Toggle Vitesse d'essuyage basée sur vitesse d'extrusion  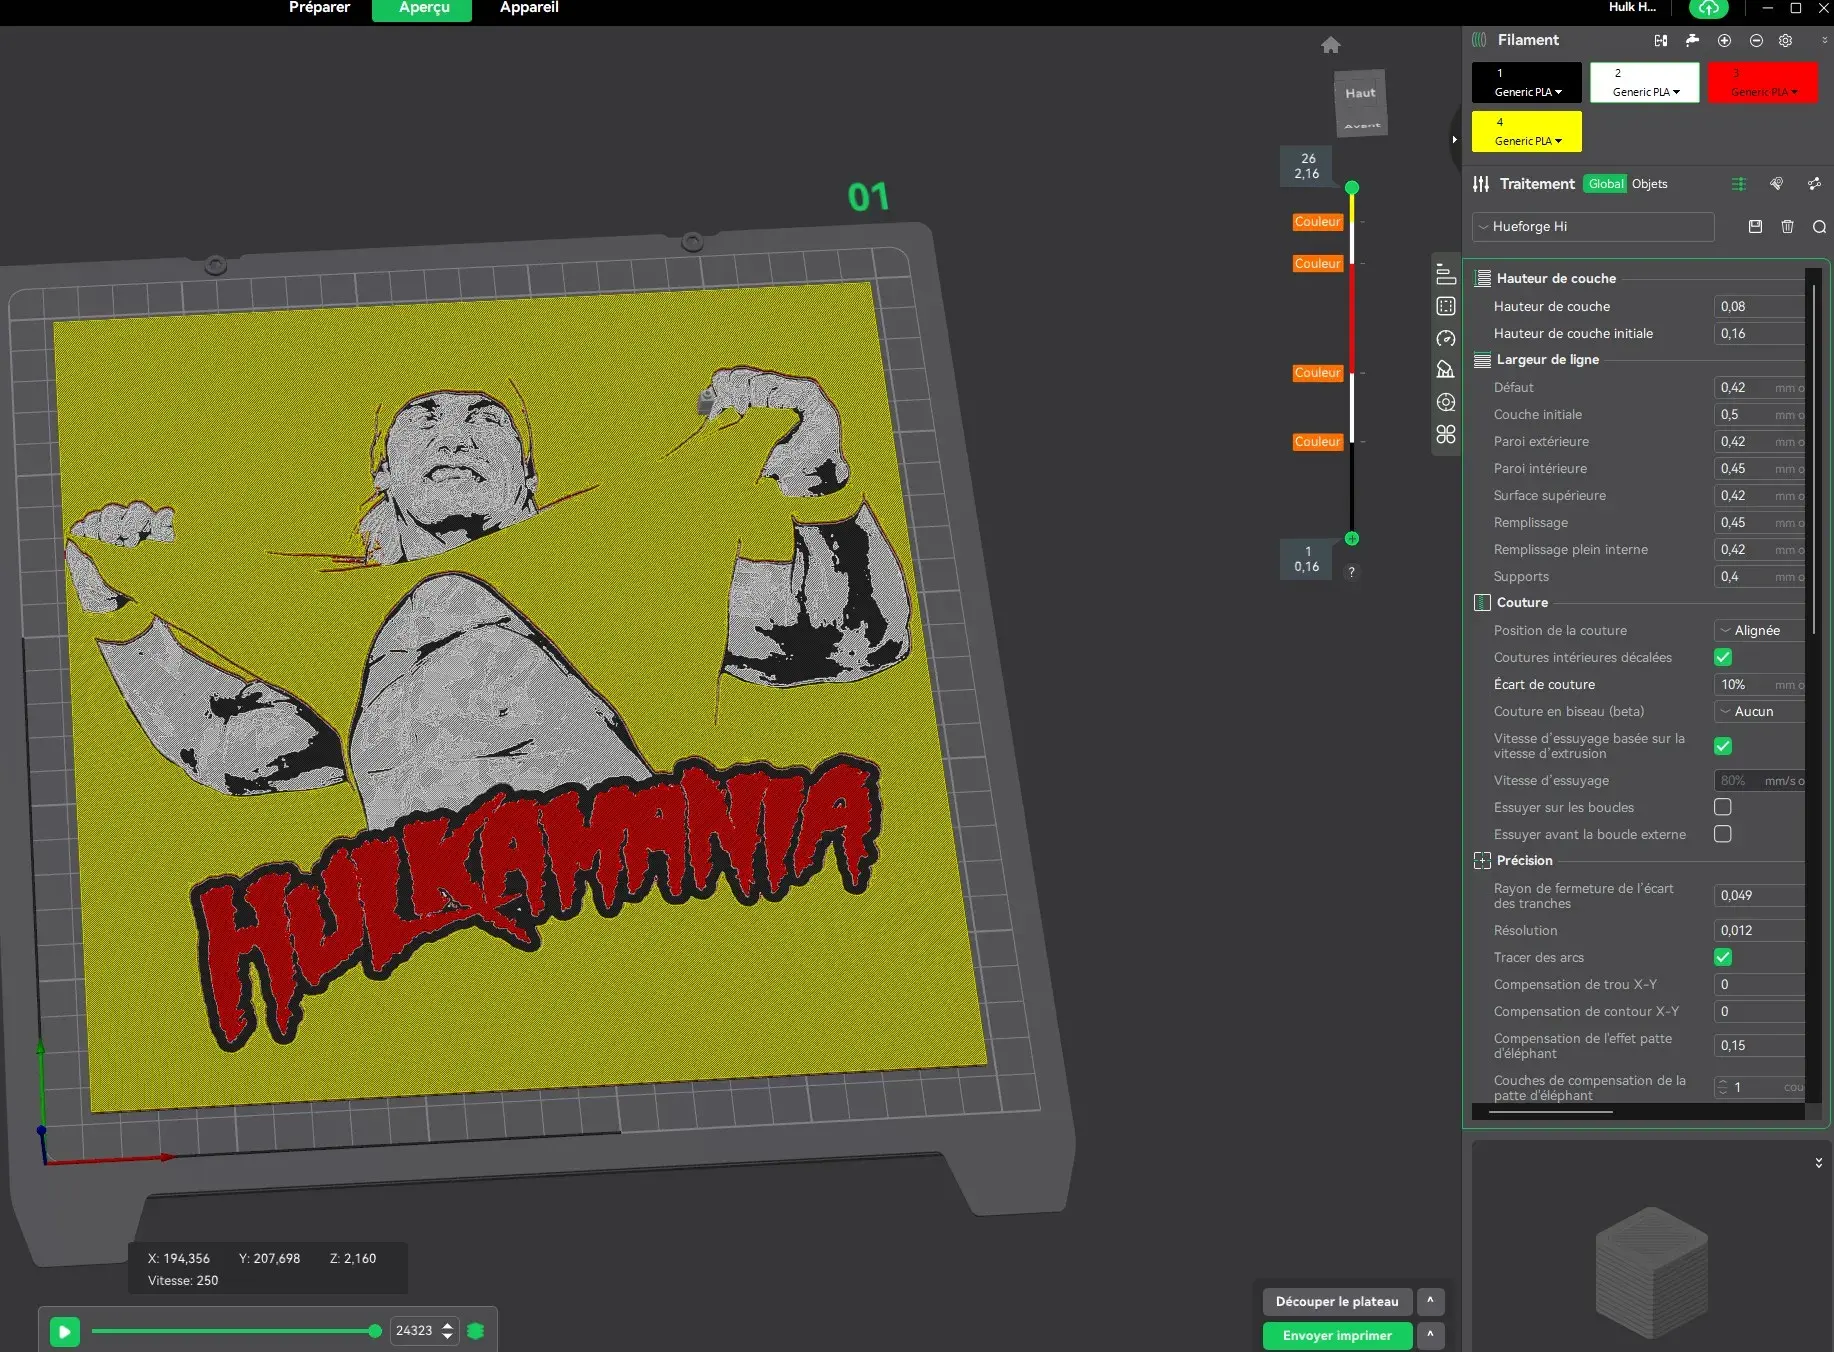(1723, 746)
